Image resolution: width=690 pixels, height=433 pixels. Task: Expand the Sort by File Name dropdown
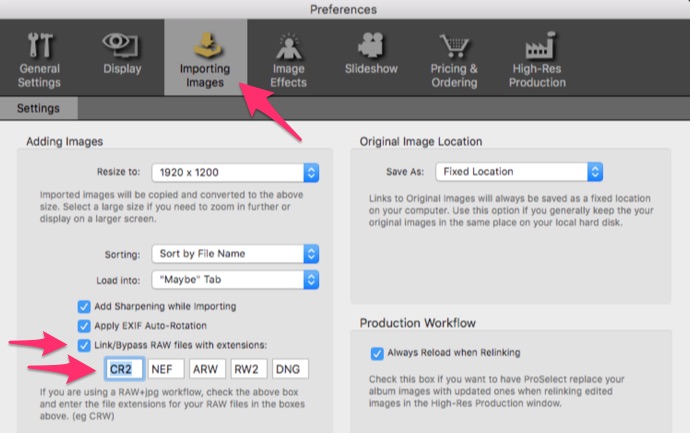pos(234,254)
